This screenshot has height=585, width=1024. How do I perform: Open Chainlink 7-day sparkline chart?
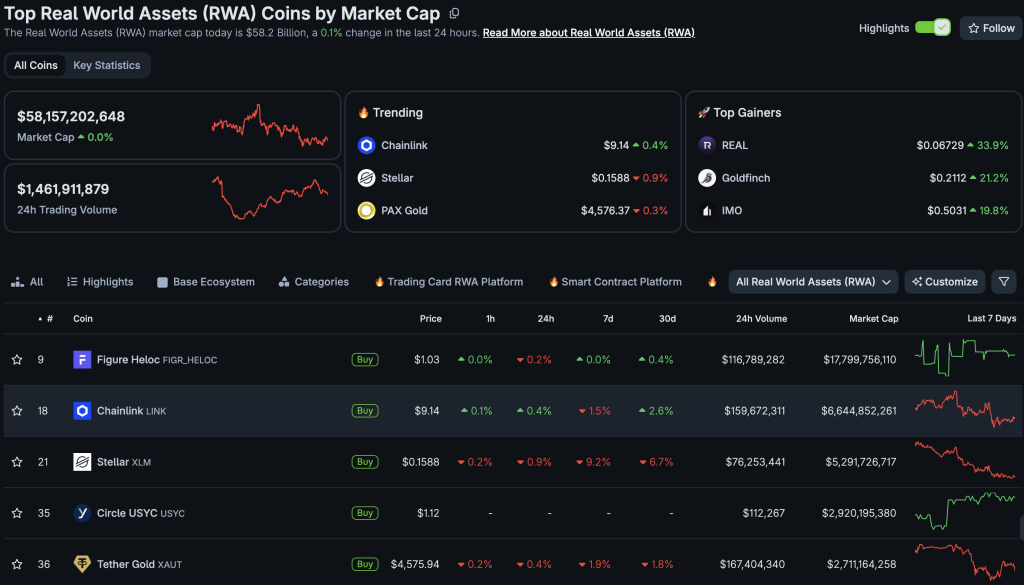965,409
